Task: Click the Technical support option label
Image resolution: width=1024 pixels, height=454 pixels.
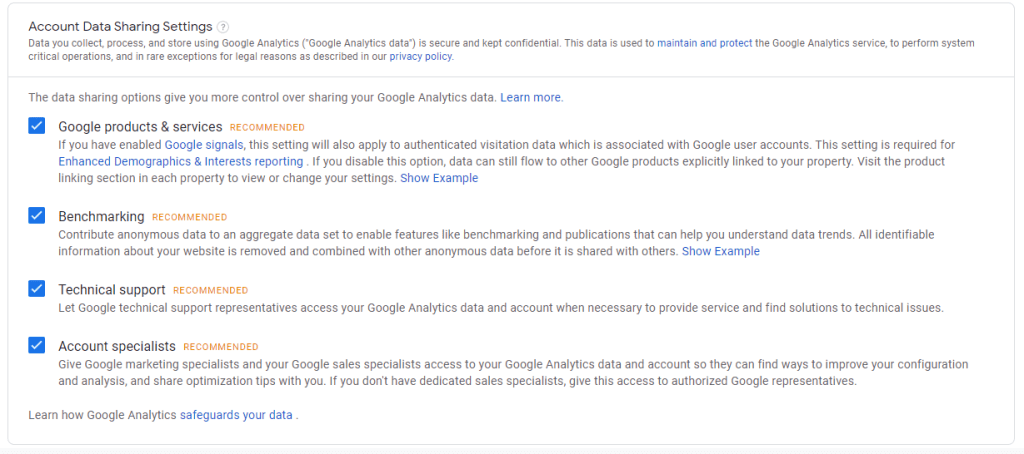Action: (112, 290)
